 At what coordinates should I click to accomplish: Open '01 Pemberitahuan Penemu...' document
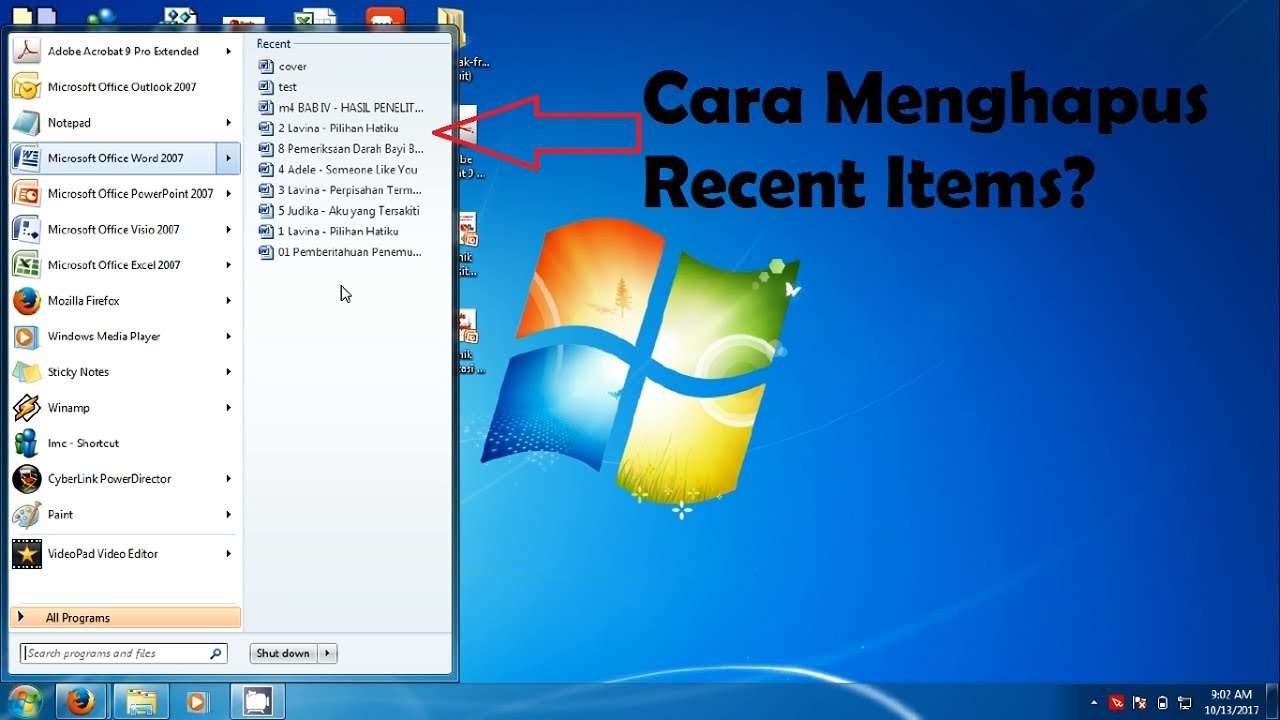click(340, 252)
